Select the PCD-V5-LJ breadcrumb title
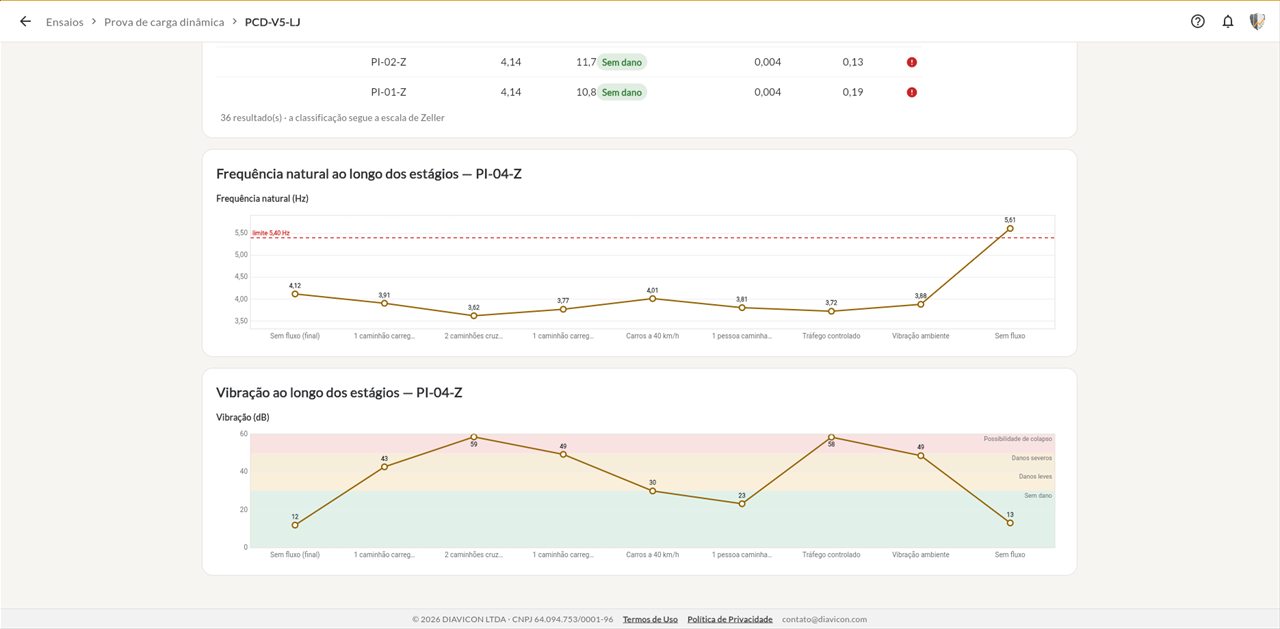 tap(272, 21)
